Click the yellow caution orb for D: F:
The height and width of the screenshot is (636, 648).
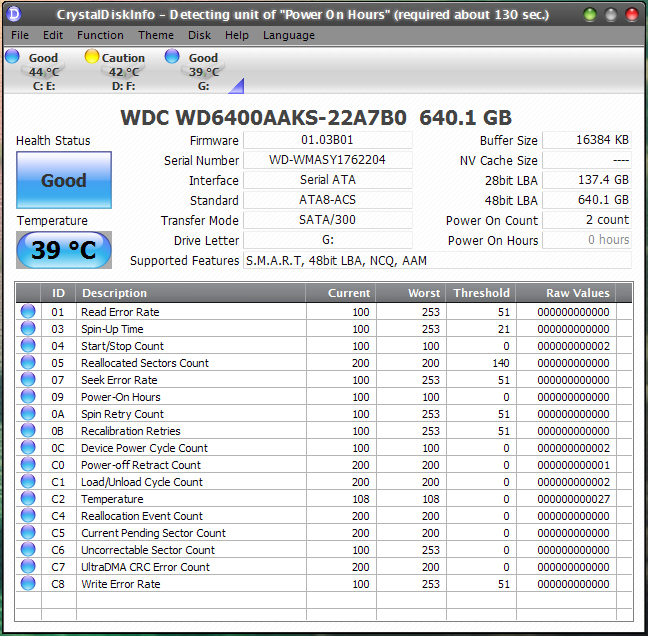pyautogui.click(x=92, y=56)
